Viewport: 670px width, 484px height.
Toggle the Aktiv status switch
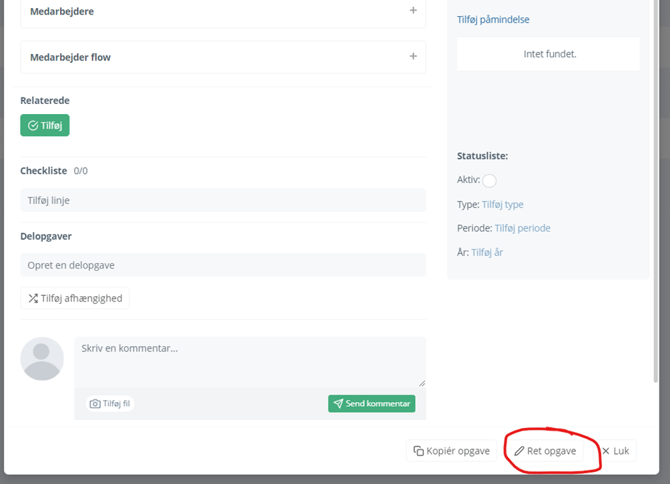tap(489, 181)
